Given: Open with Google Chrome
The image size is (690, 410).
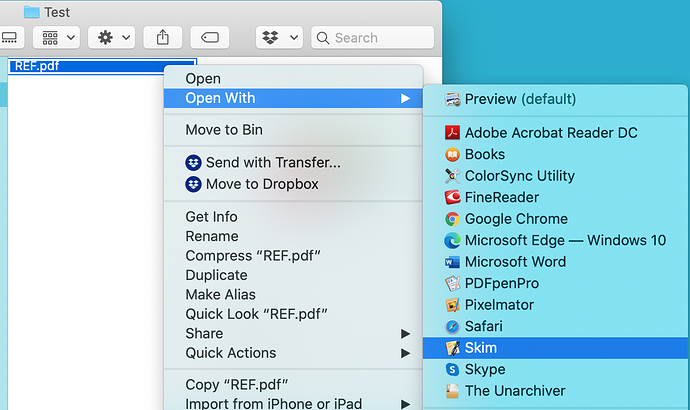Looking at the screenshot, I should coord(555,219).
